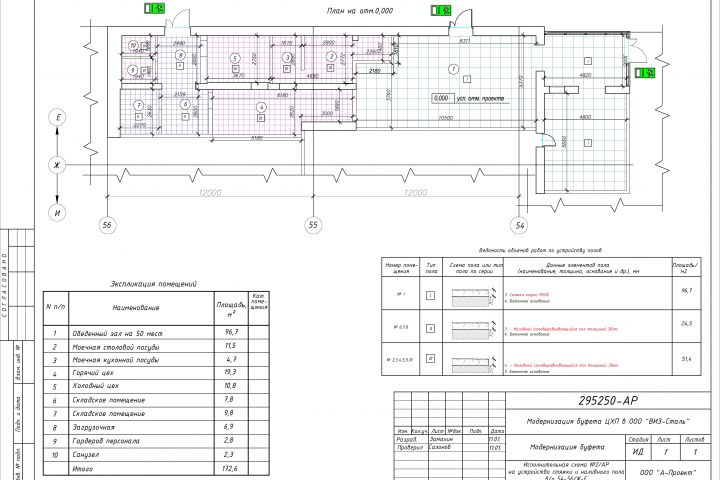Select grid axis bubble 54
The image size is (720, 480).
tap(520, 225)
